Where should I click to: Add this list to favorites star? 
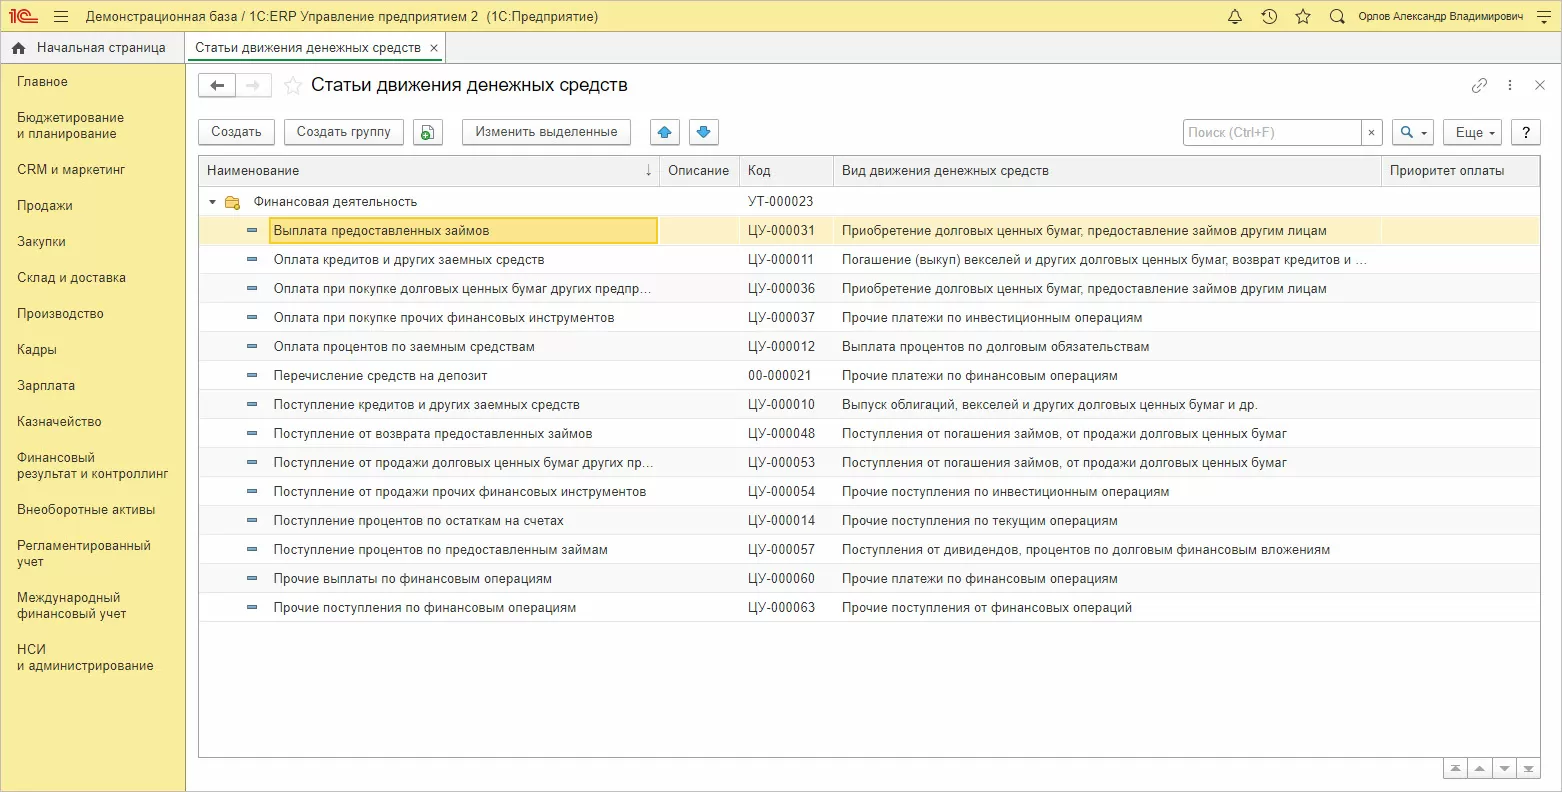[x=292, y=86]
